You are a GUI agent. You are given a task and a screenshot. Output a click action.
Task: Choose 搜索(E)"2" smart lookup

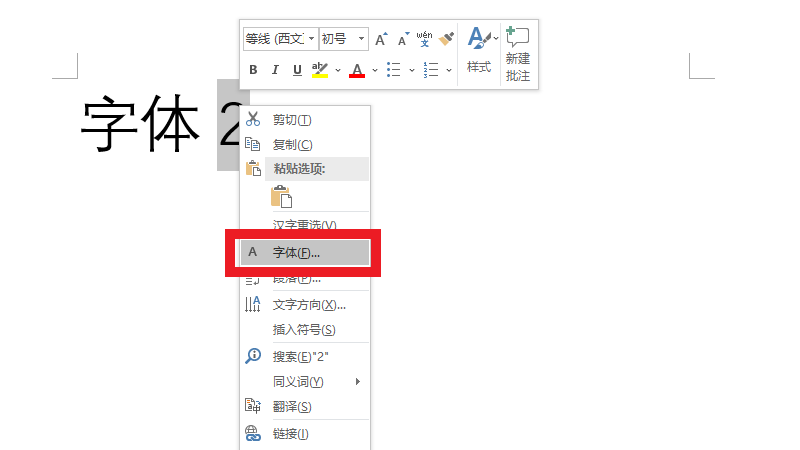tap(305, 357)
